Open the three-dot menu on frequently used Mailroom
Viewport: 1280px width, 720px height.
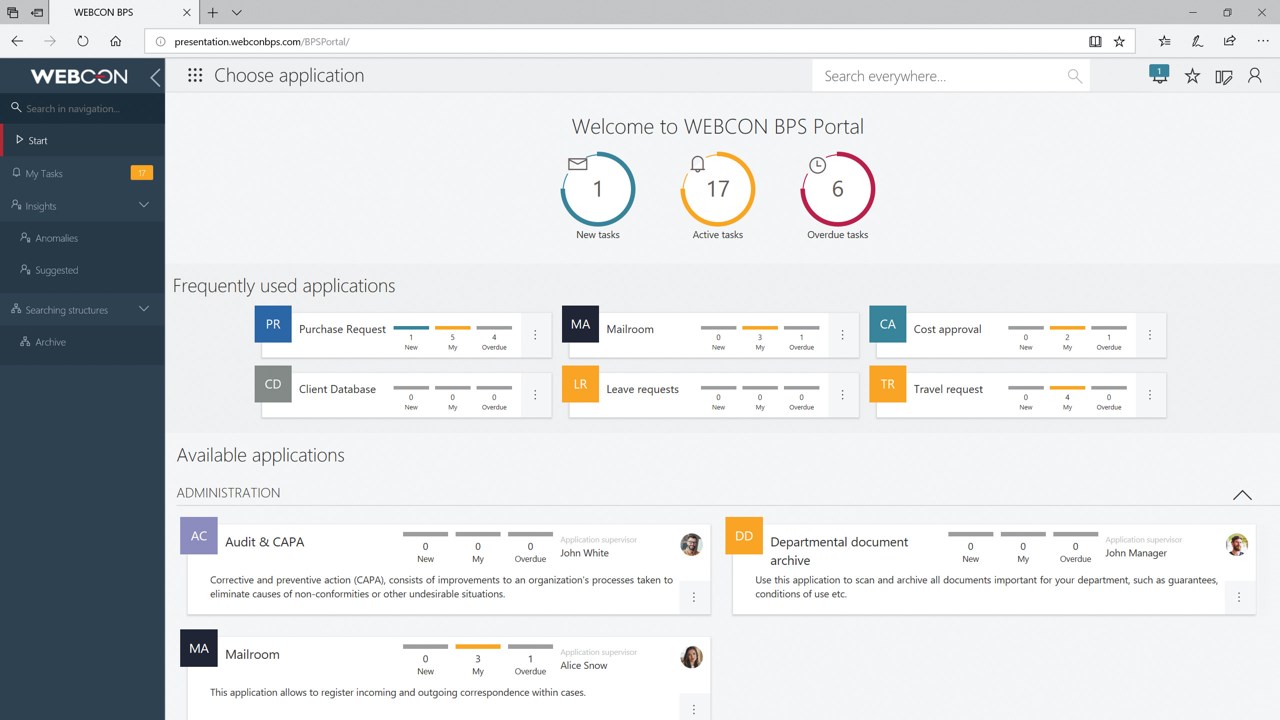click(842, 335)
